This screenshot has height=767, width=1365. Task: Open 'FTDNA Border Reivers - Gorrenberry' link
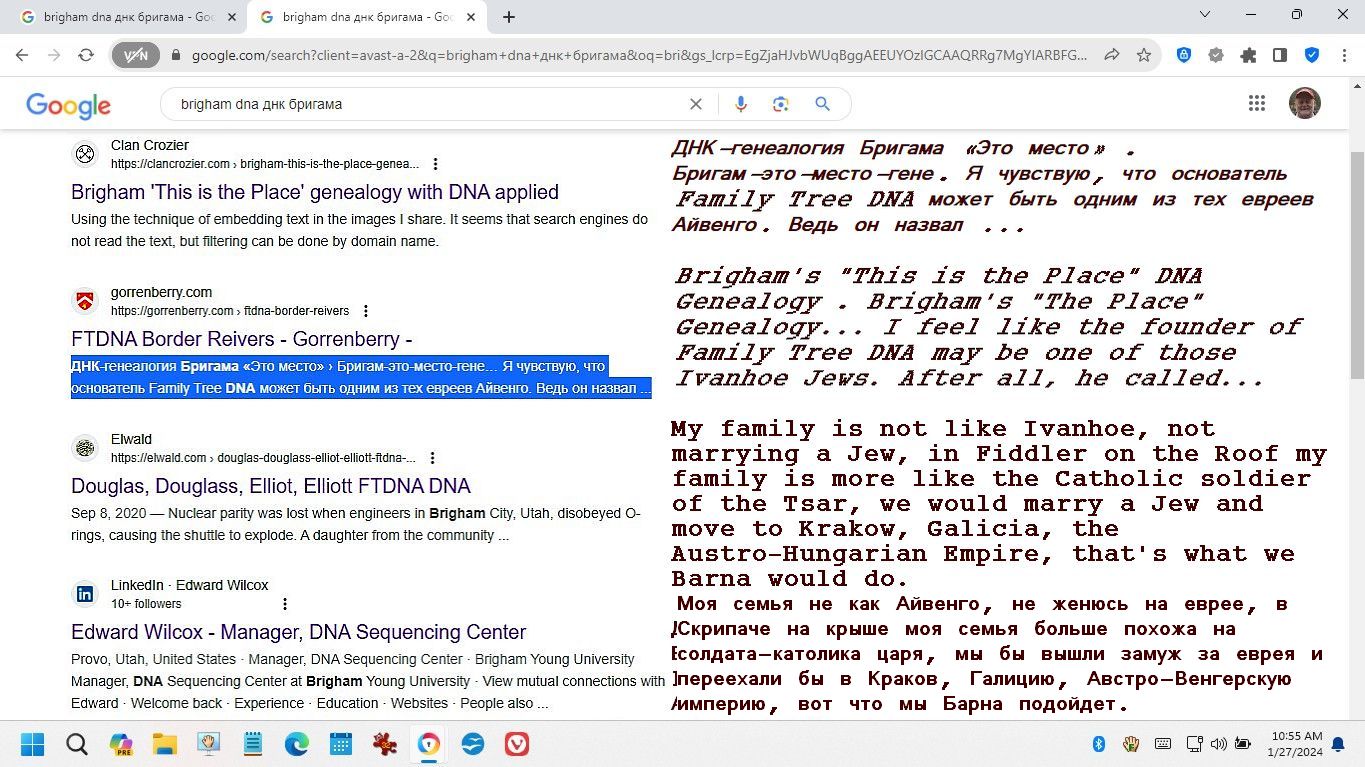241,339
